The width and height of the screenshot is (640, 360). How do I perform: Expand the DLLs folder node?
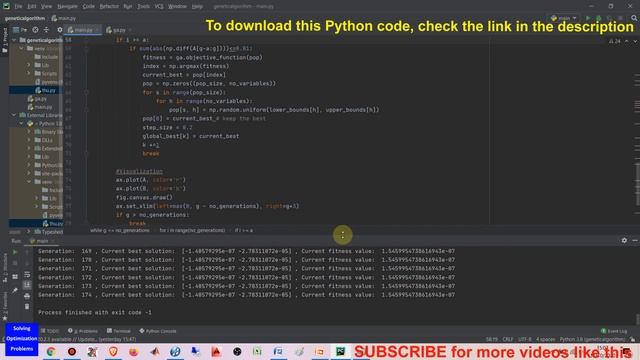coord(29,140)
